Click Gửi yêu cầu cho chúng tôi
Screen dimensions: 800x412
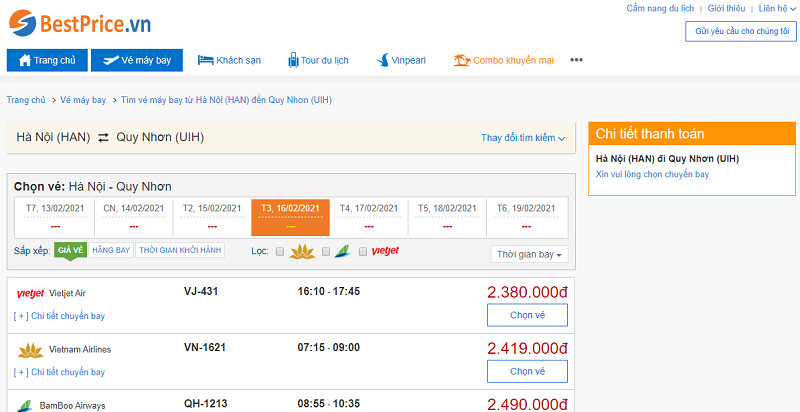(742, 31)
